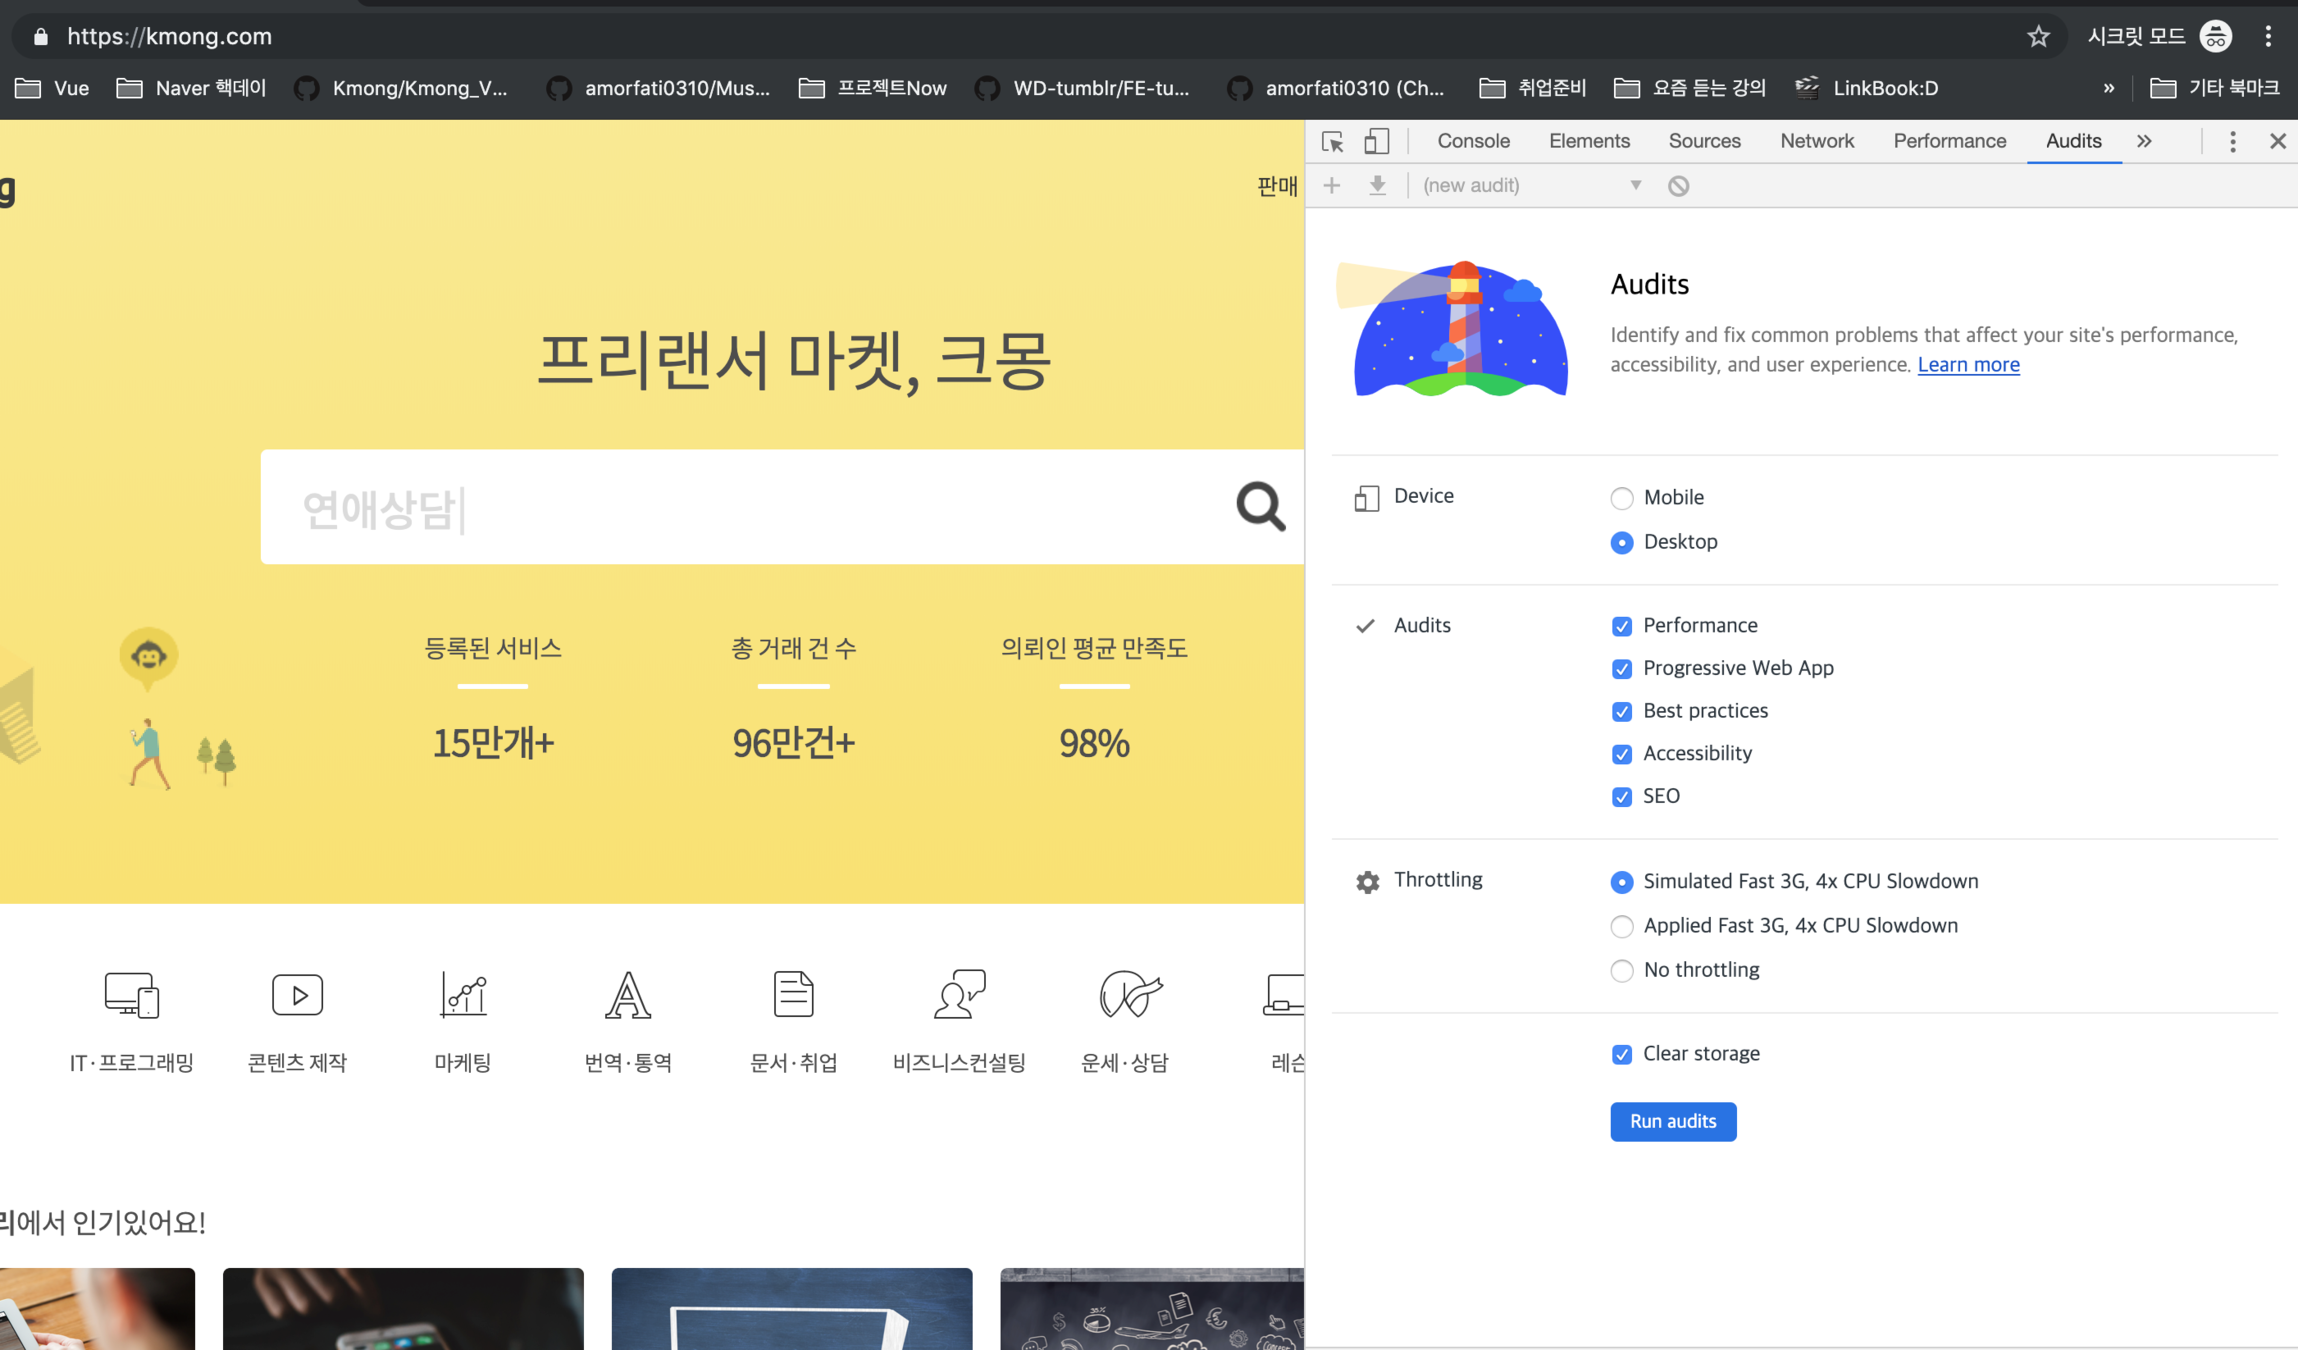Expand more DevTools tabs chevron
This screenshot has height=1350, width=2298.
2144,141
